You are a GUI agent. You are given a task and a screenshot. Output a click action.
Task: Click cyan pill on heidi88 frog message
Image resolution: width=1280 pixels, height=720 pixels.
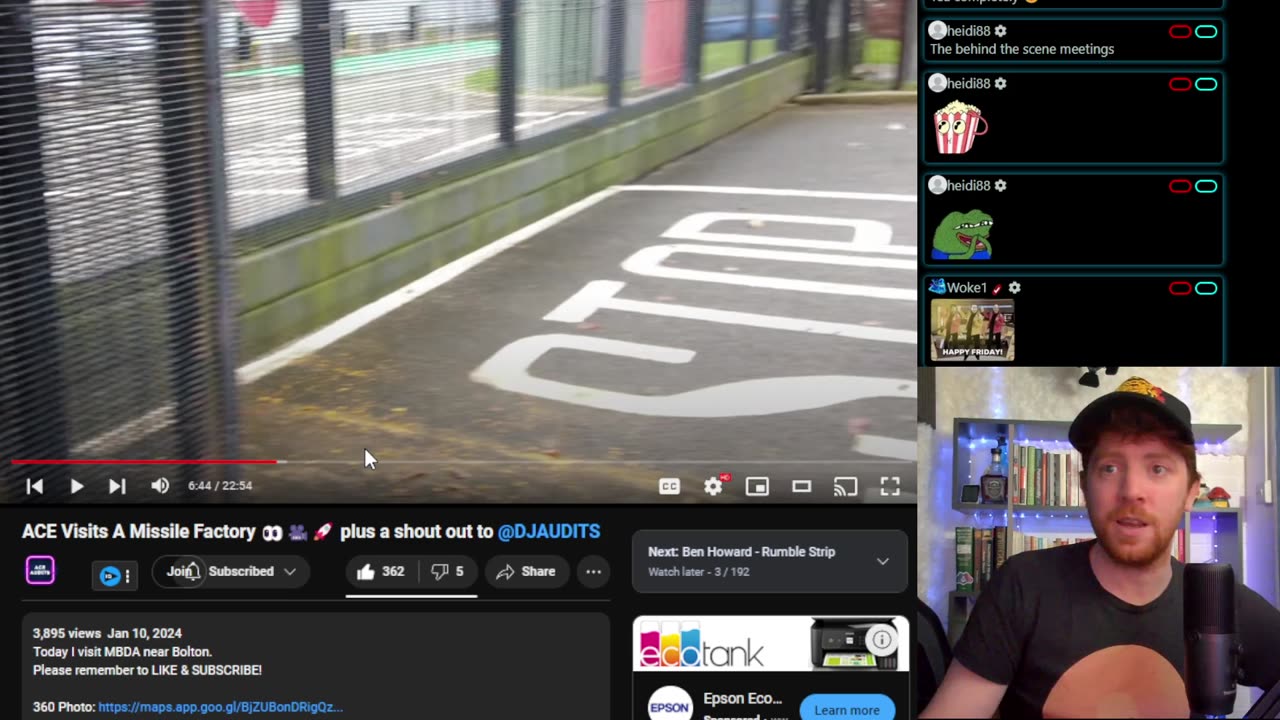(x=1206, y=186)
